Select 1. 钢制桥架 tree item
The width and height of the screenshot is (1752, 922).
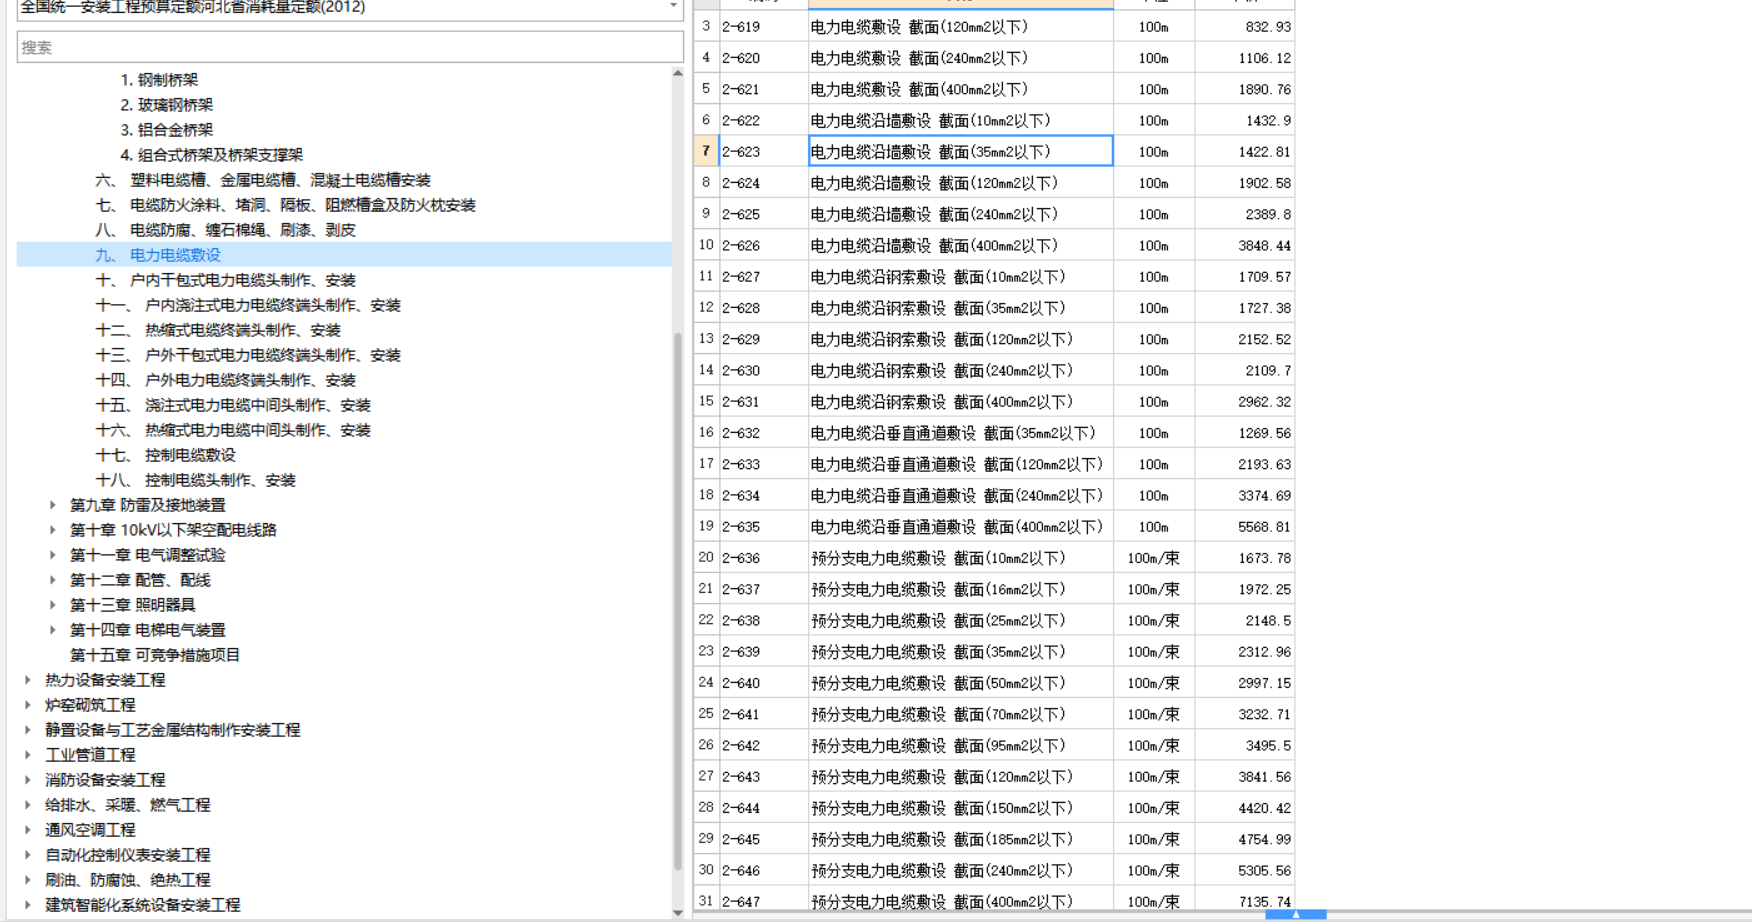pos(159,80)
